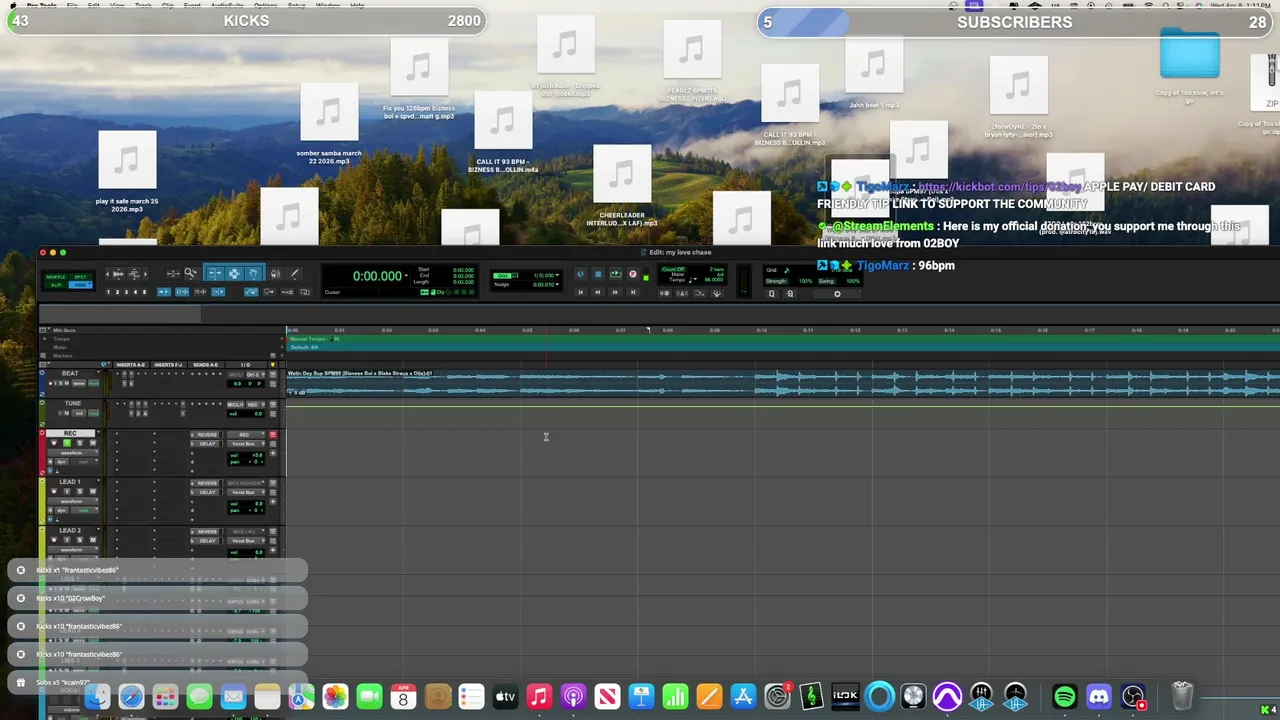1280x720 pixels.
Task: Click the Return to Zero transport button
Action: pyautogui.click(x=581, y=292)
